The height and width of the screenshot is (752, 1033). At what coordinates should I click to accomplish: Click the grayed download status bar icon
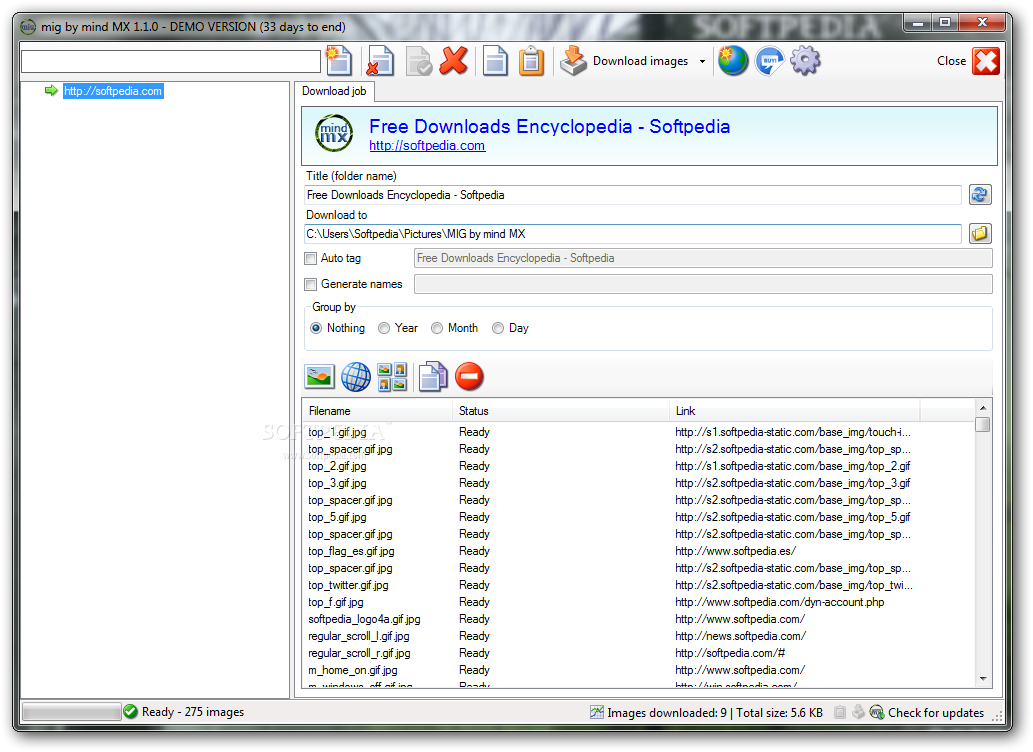pyautogui.click(x=858, y=712)
